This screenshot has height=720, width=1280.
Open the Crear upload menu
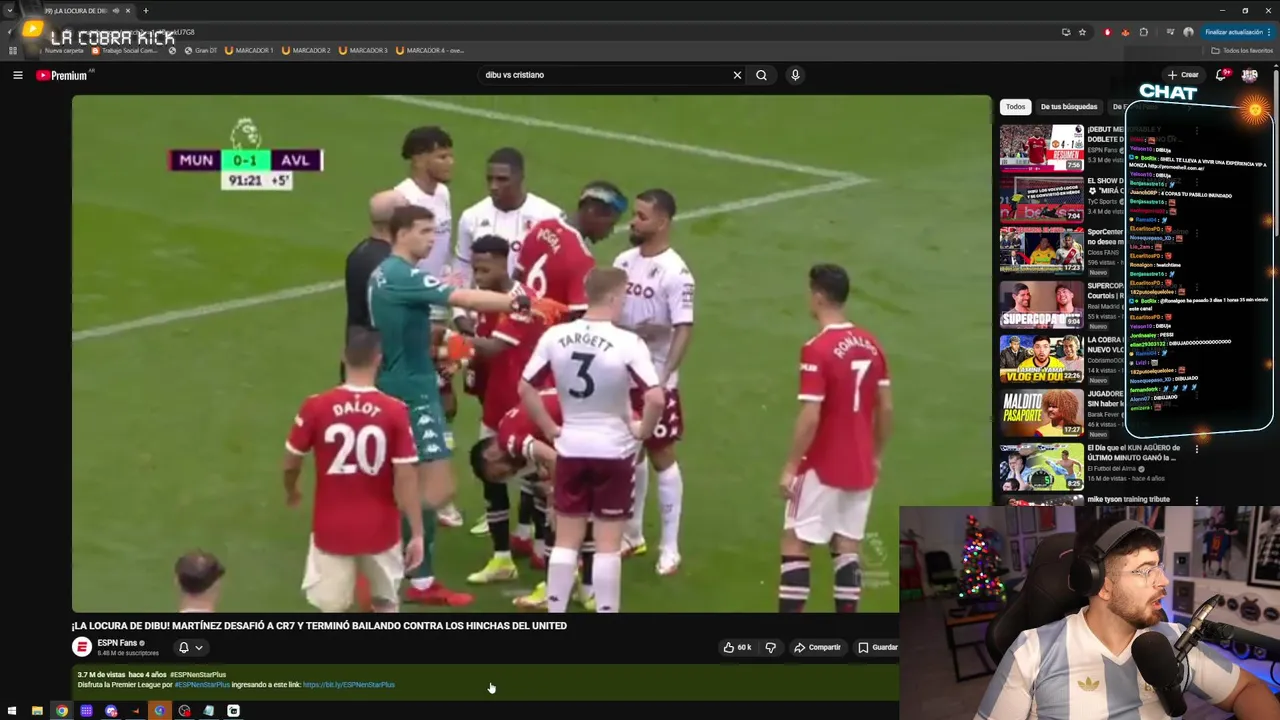coord(1183,75)
